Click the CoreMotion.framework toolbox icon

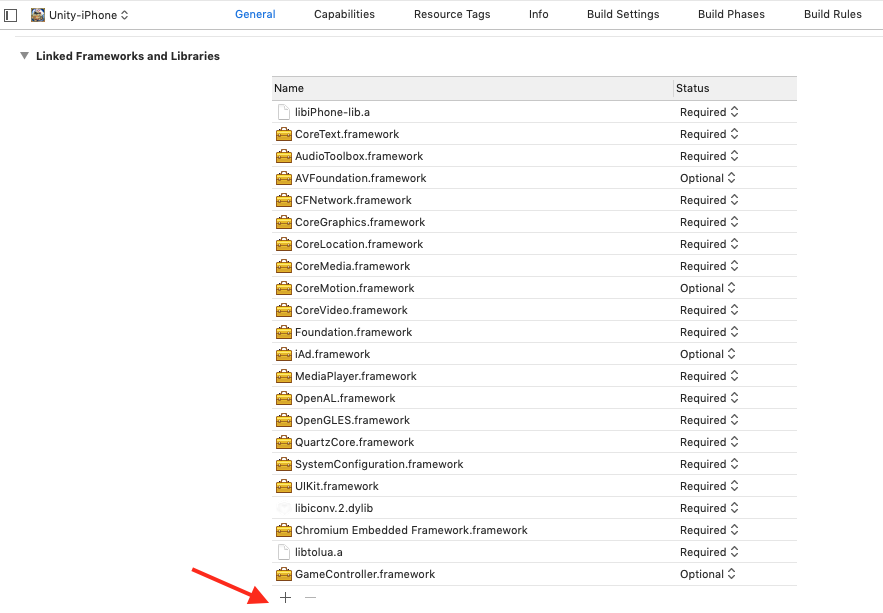284,288
